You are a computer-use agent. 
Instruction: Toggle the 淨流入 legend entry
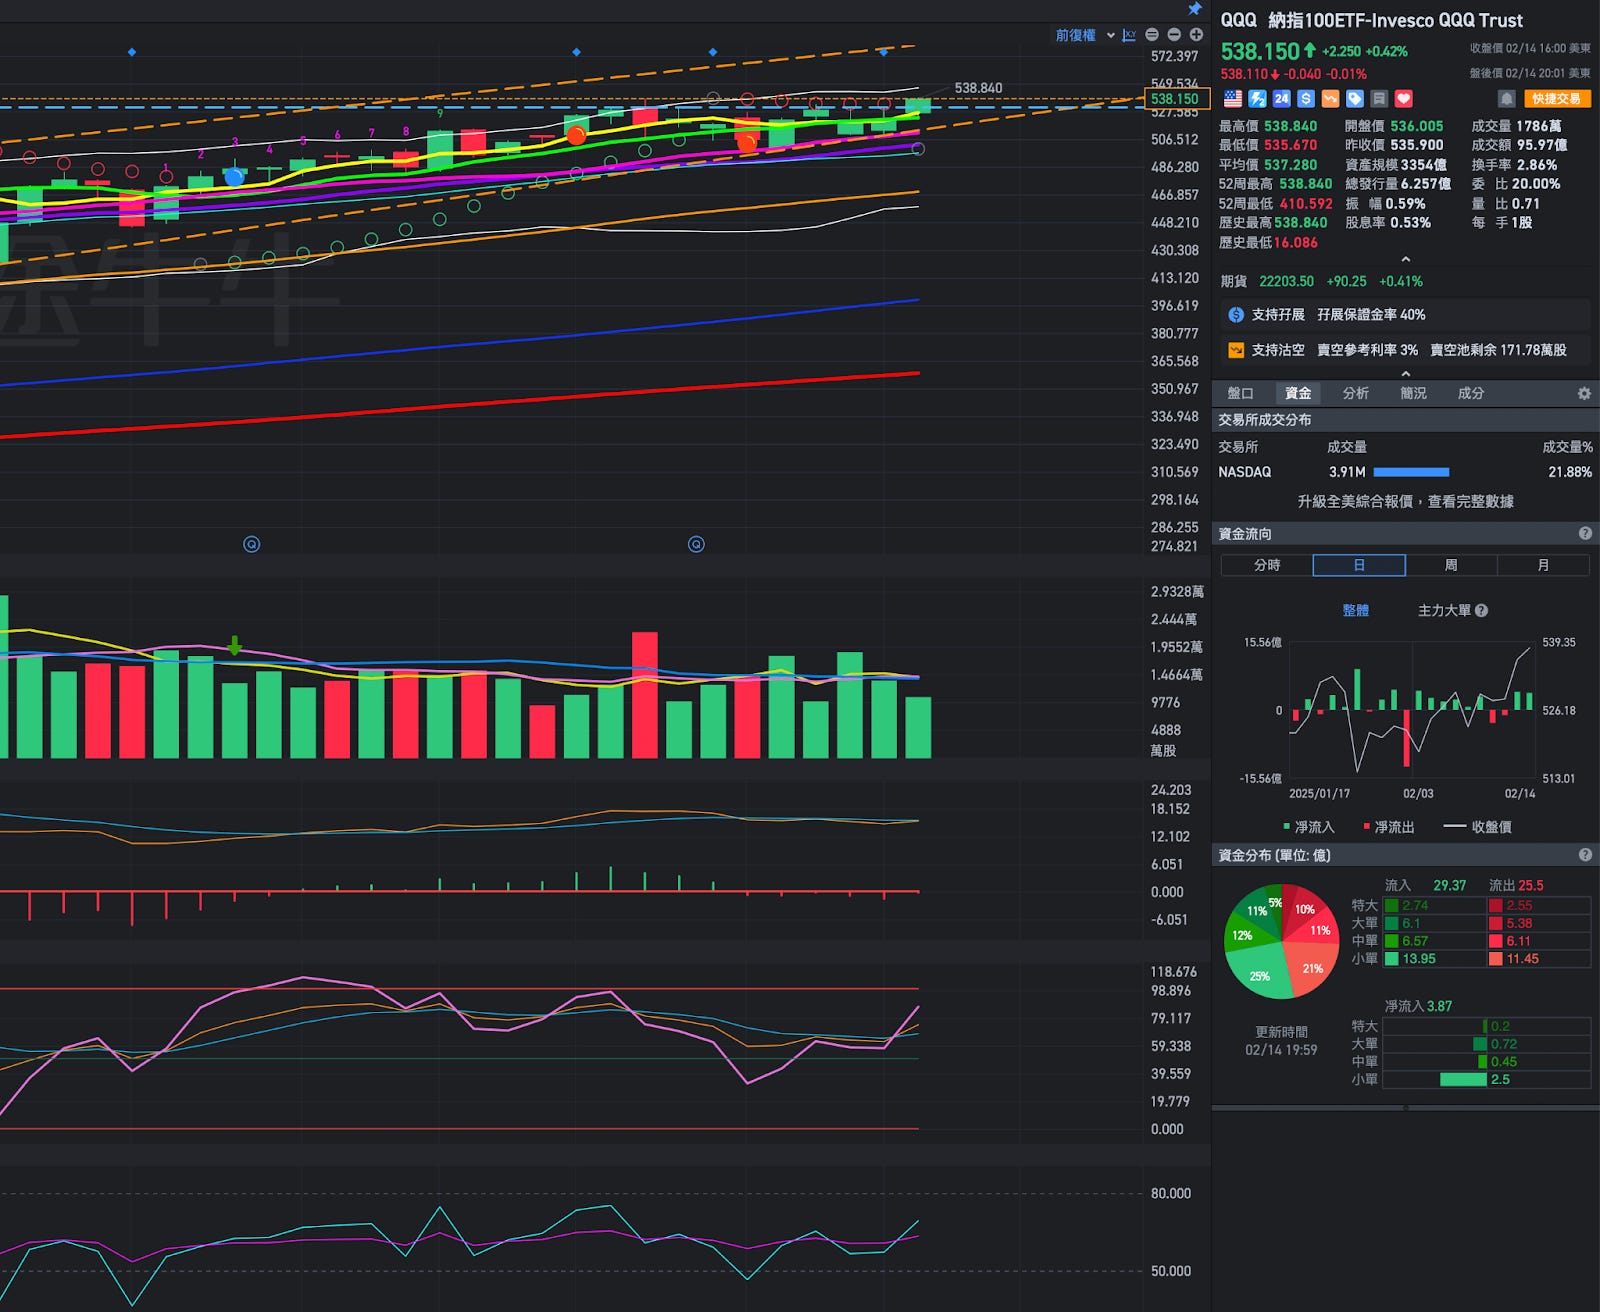1309,827
